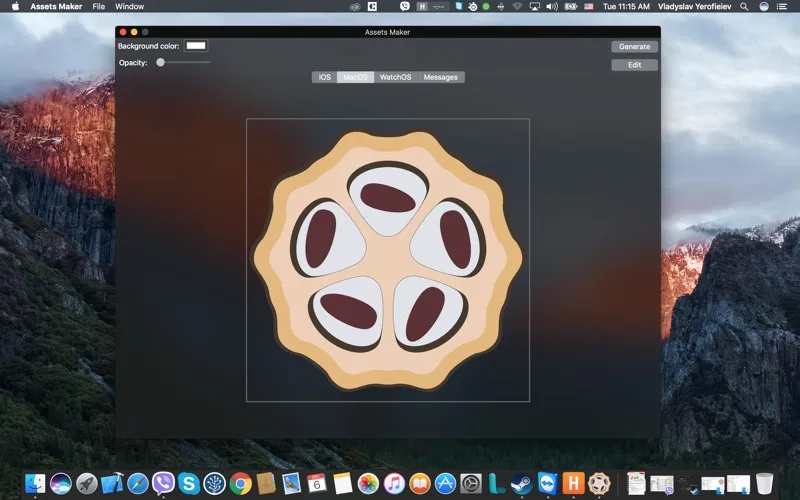Click the Opacity slider knob
Image resolution: width=800 pixels, height=500 pixels.
tap(160, 63)
